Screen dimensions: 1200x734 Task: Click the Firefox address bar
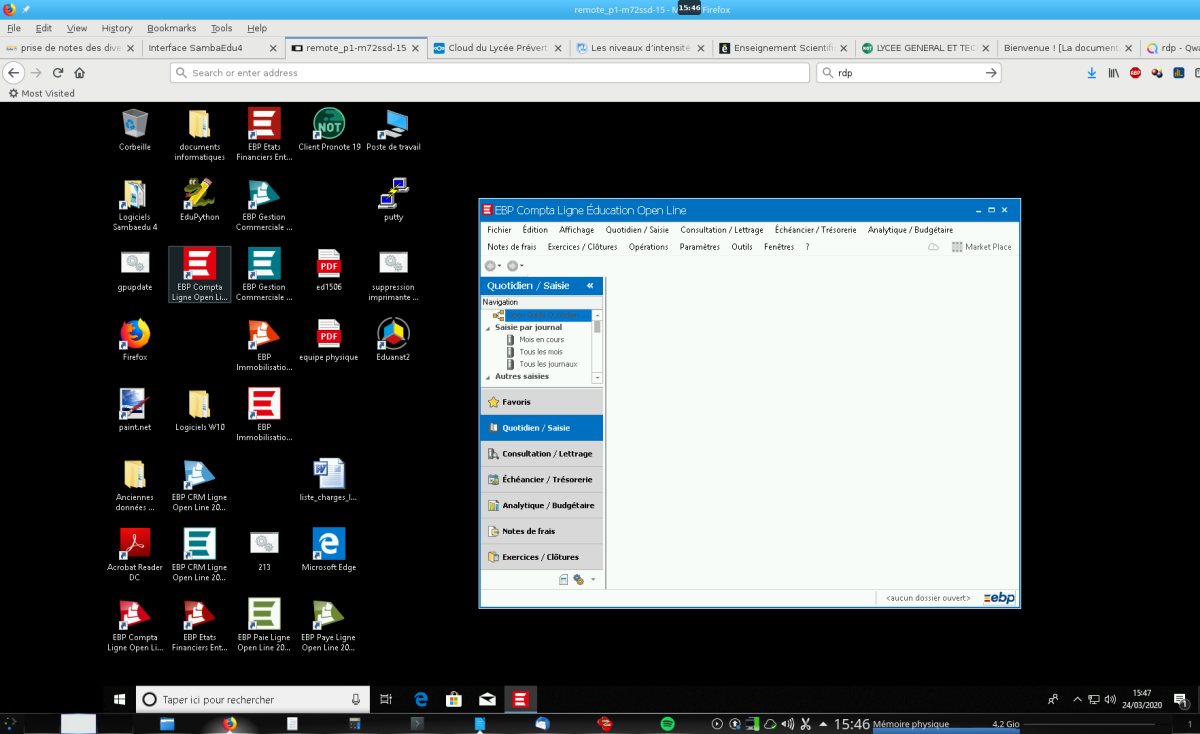[x=490, y=73]
